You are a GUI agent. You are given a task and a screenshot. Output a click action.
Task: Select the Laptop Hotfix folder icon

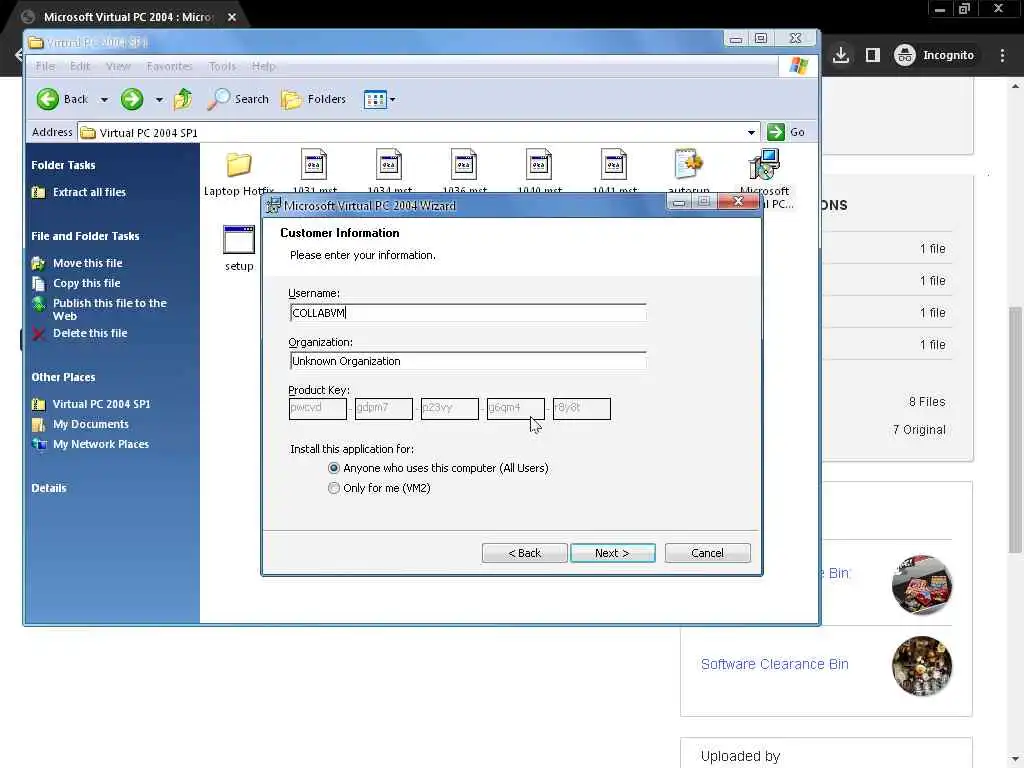239,165
